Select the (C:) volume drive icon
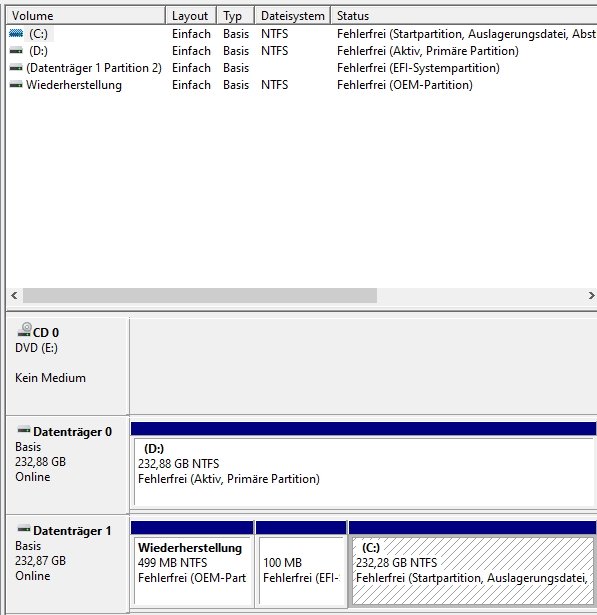This screenshot has height=615, width=597. click(x=16, y=34)
